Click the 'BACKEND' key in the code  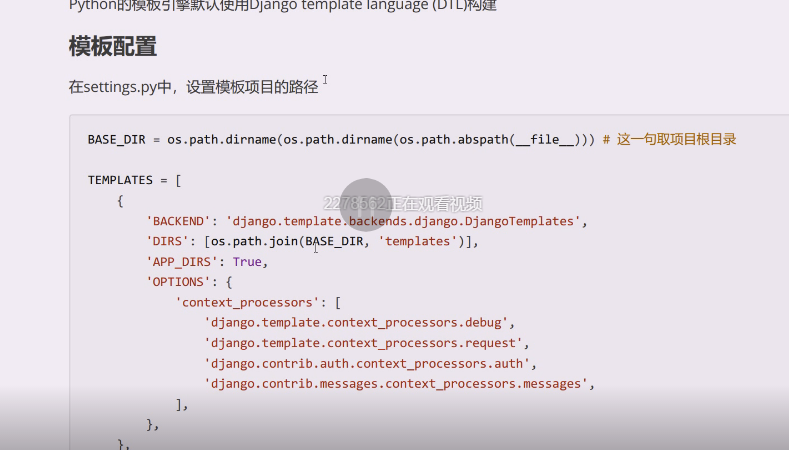[178, 221]
